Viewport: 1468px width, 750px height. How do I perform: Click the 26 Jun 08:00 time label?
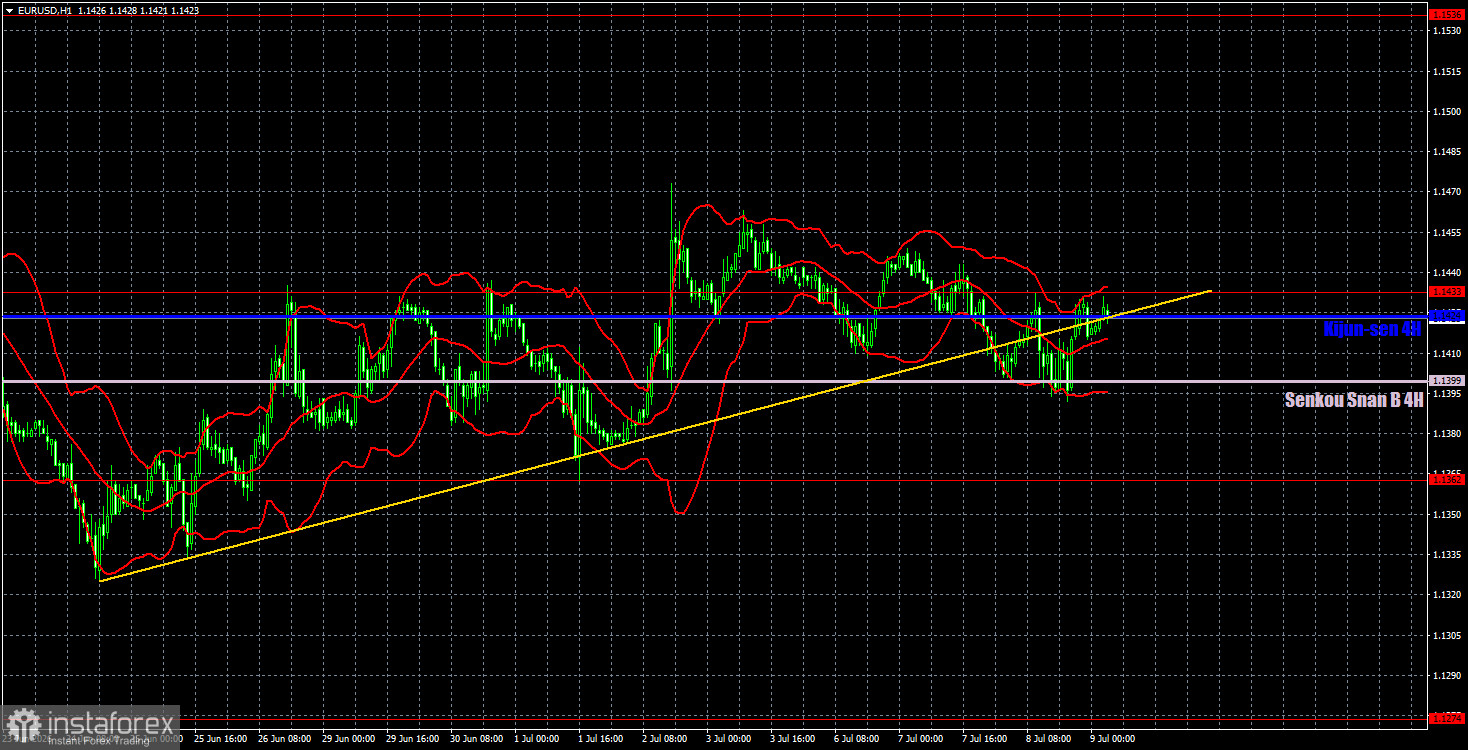pyautogui.click(x=285, y=739)
